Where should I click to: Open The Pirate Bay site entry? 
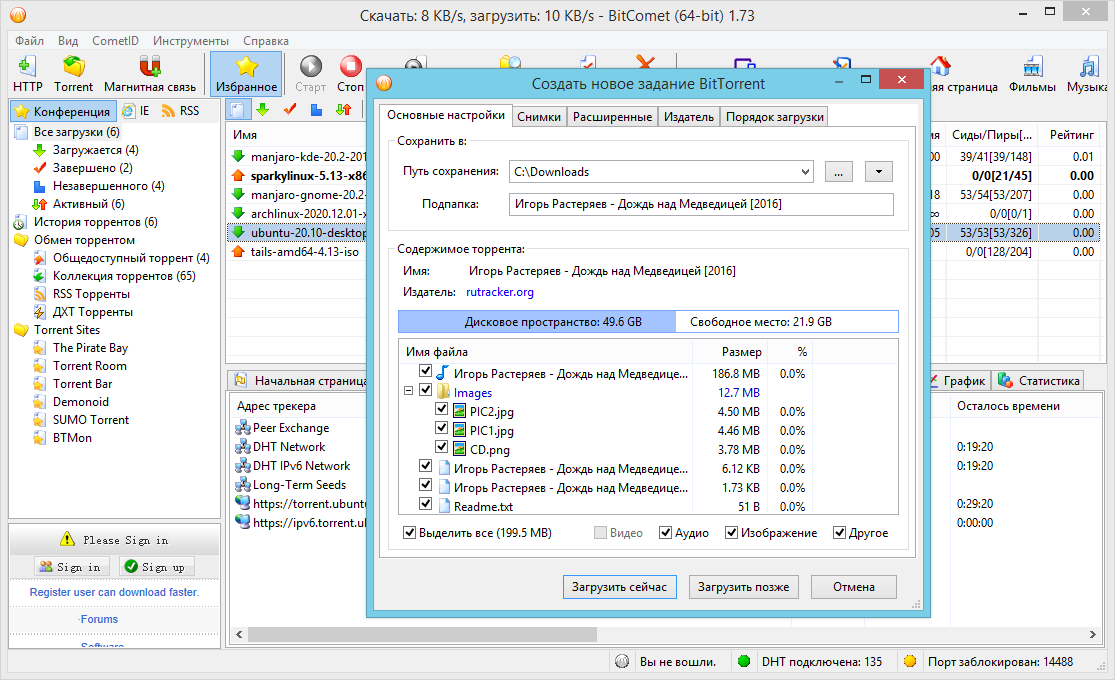[90, 348]
